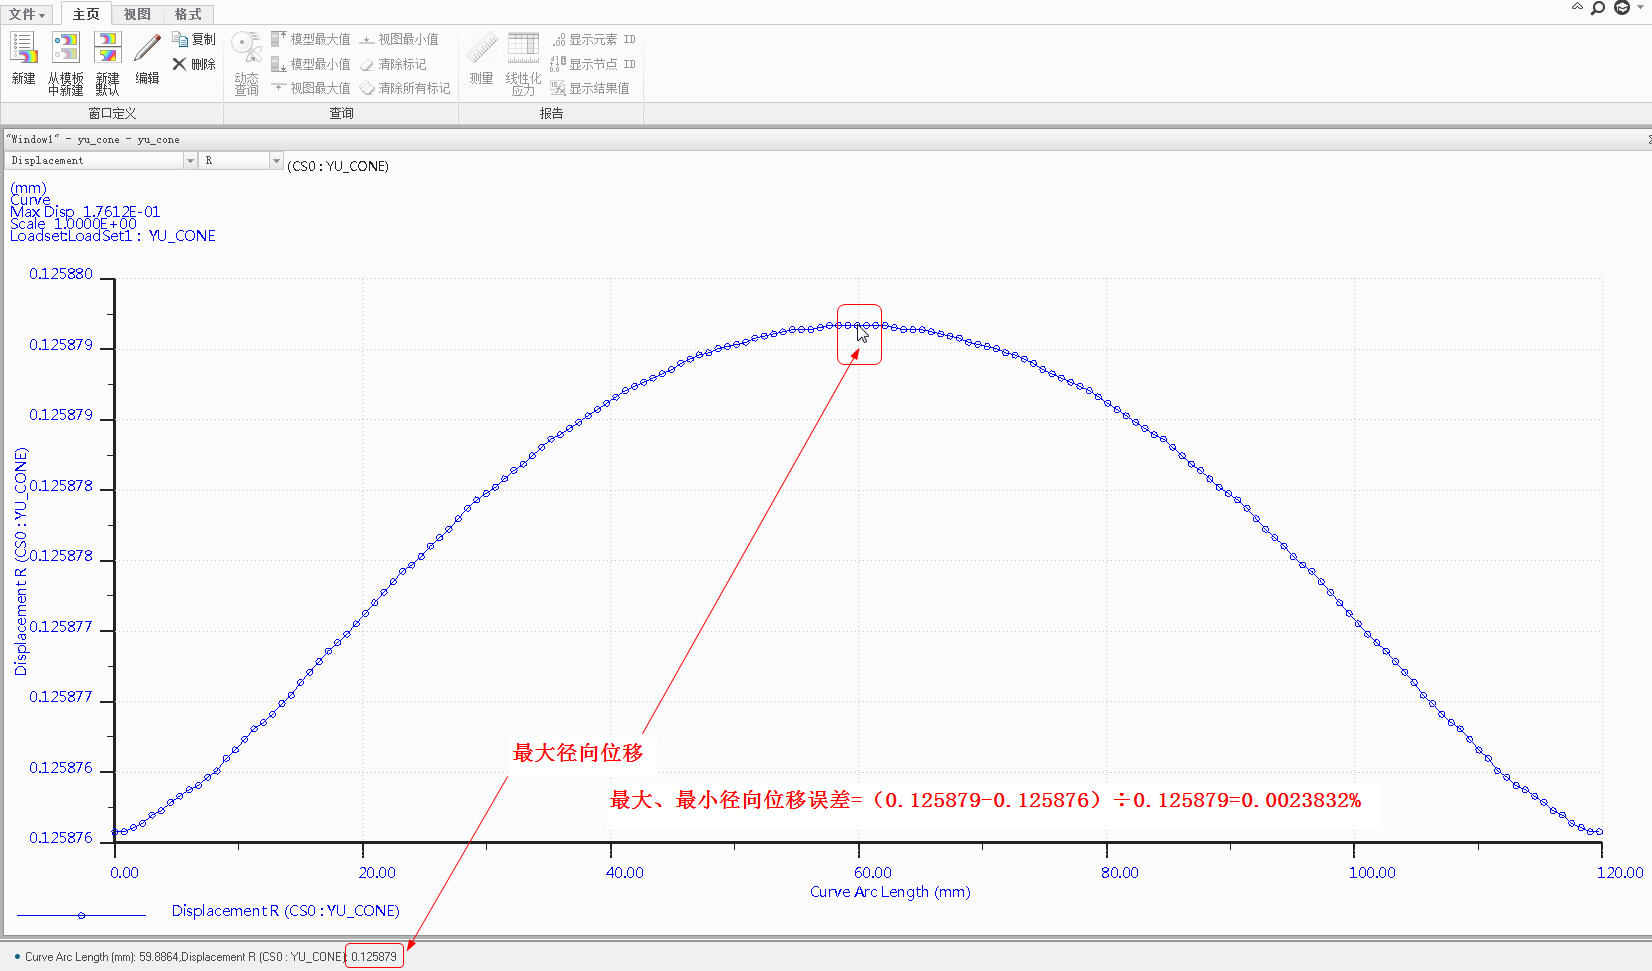Switch to the 主页 tab
The image size is (1652, 971).
click(x=86, y=14)
